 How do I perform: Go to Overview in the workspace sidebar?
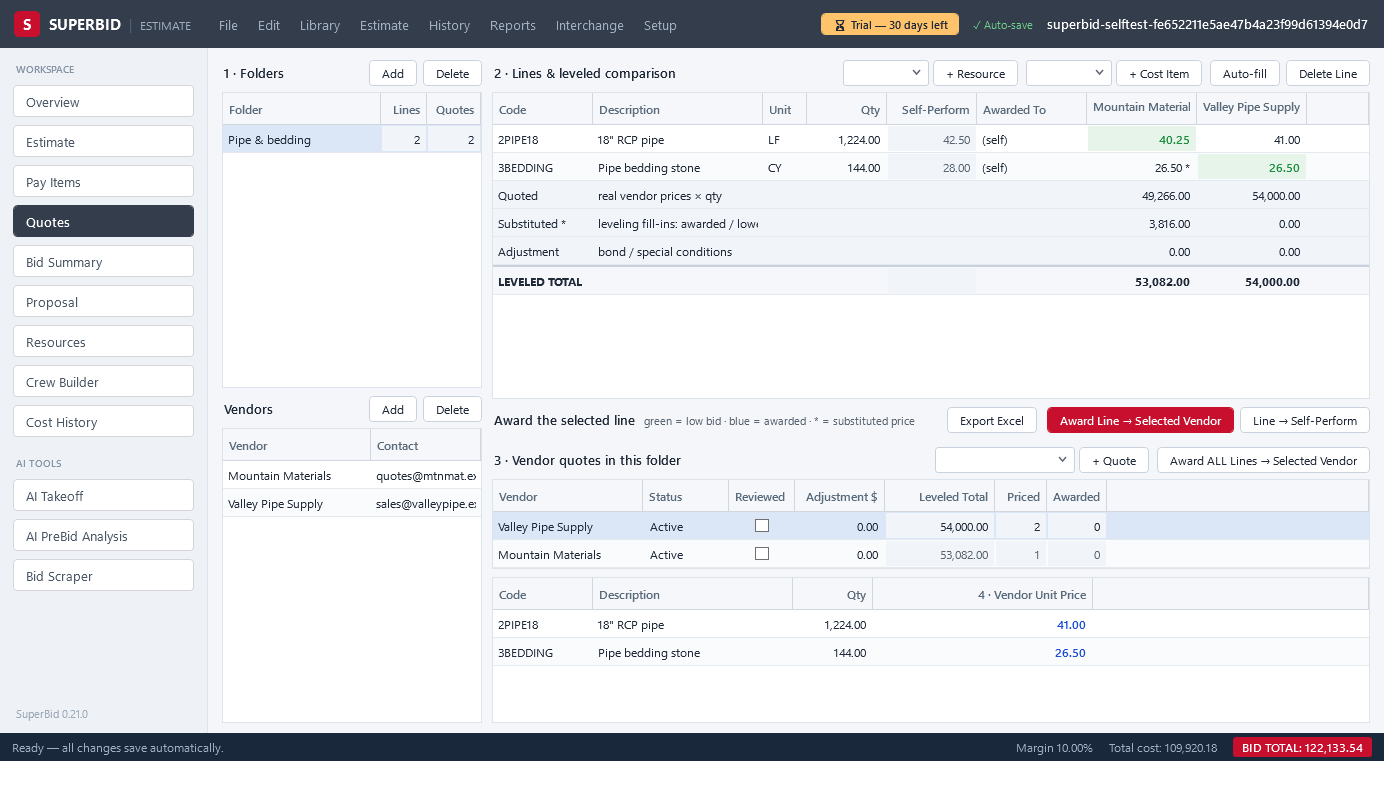pos(103,101)
